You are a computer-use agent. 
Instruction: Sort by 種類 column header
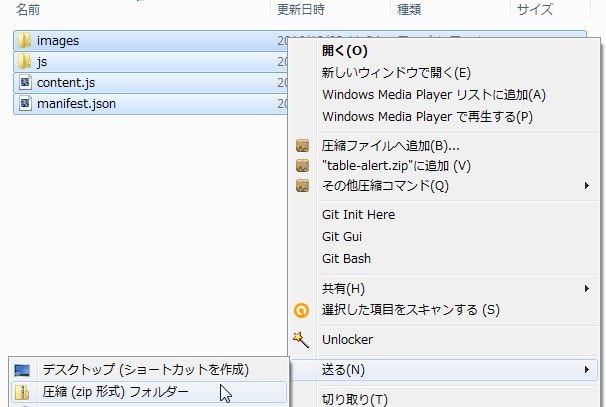click(409, 9)
